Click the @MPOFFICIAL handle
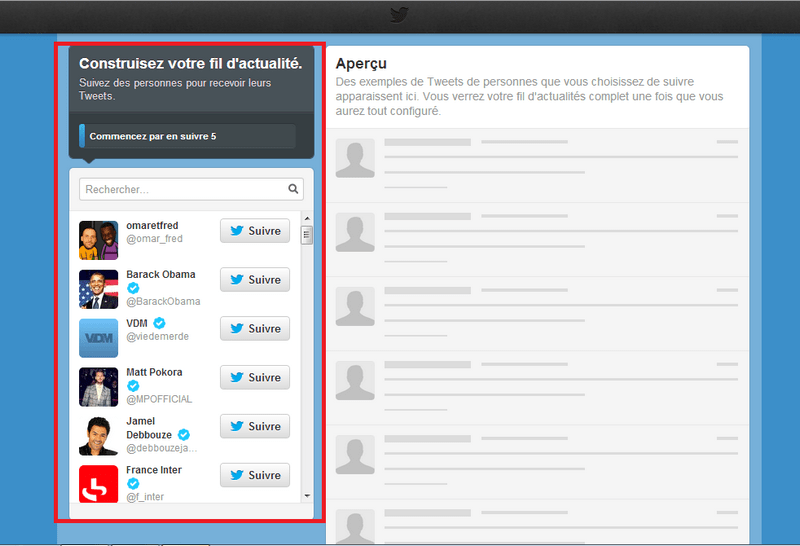This screenshot has width=800, height=546. 159,399
